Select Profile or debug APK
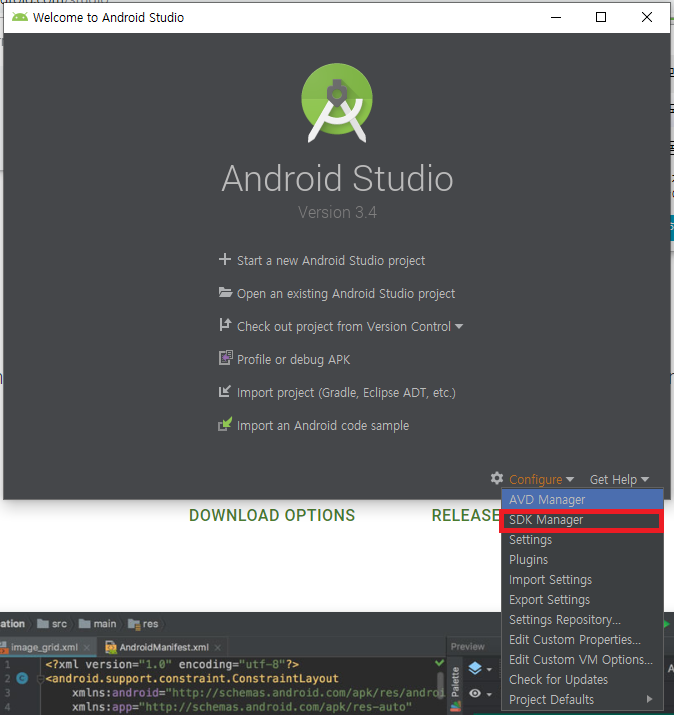Screen dimensions: 674x715 coord(294,360)
